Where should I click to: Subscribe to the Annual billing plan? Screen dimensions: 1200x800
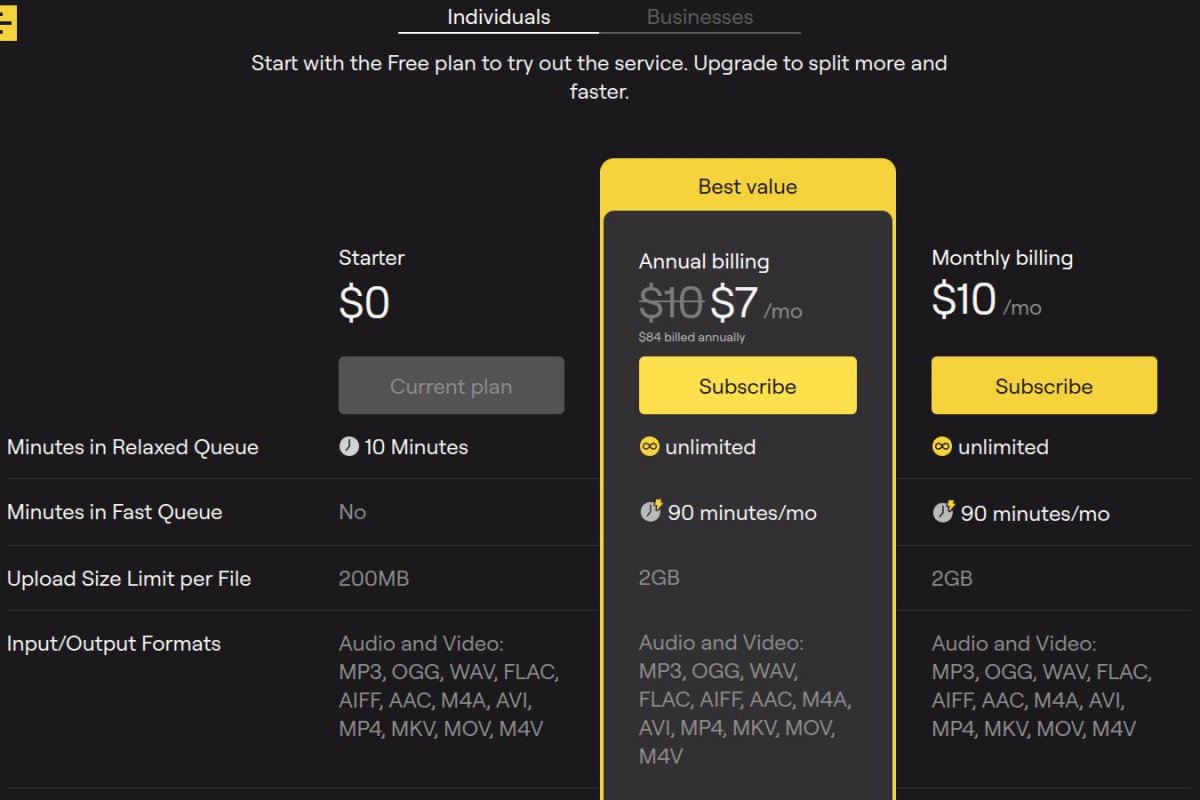coord(747,385)
